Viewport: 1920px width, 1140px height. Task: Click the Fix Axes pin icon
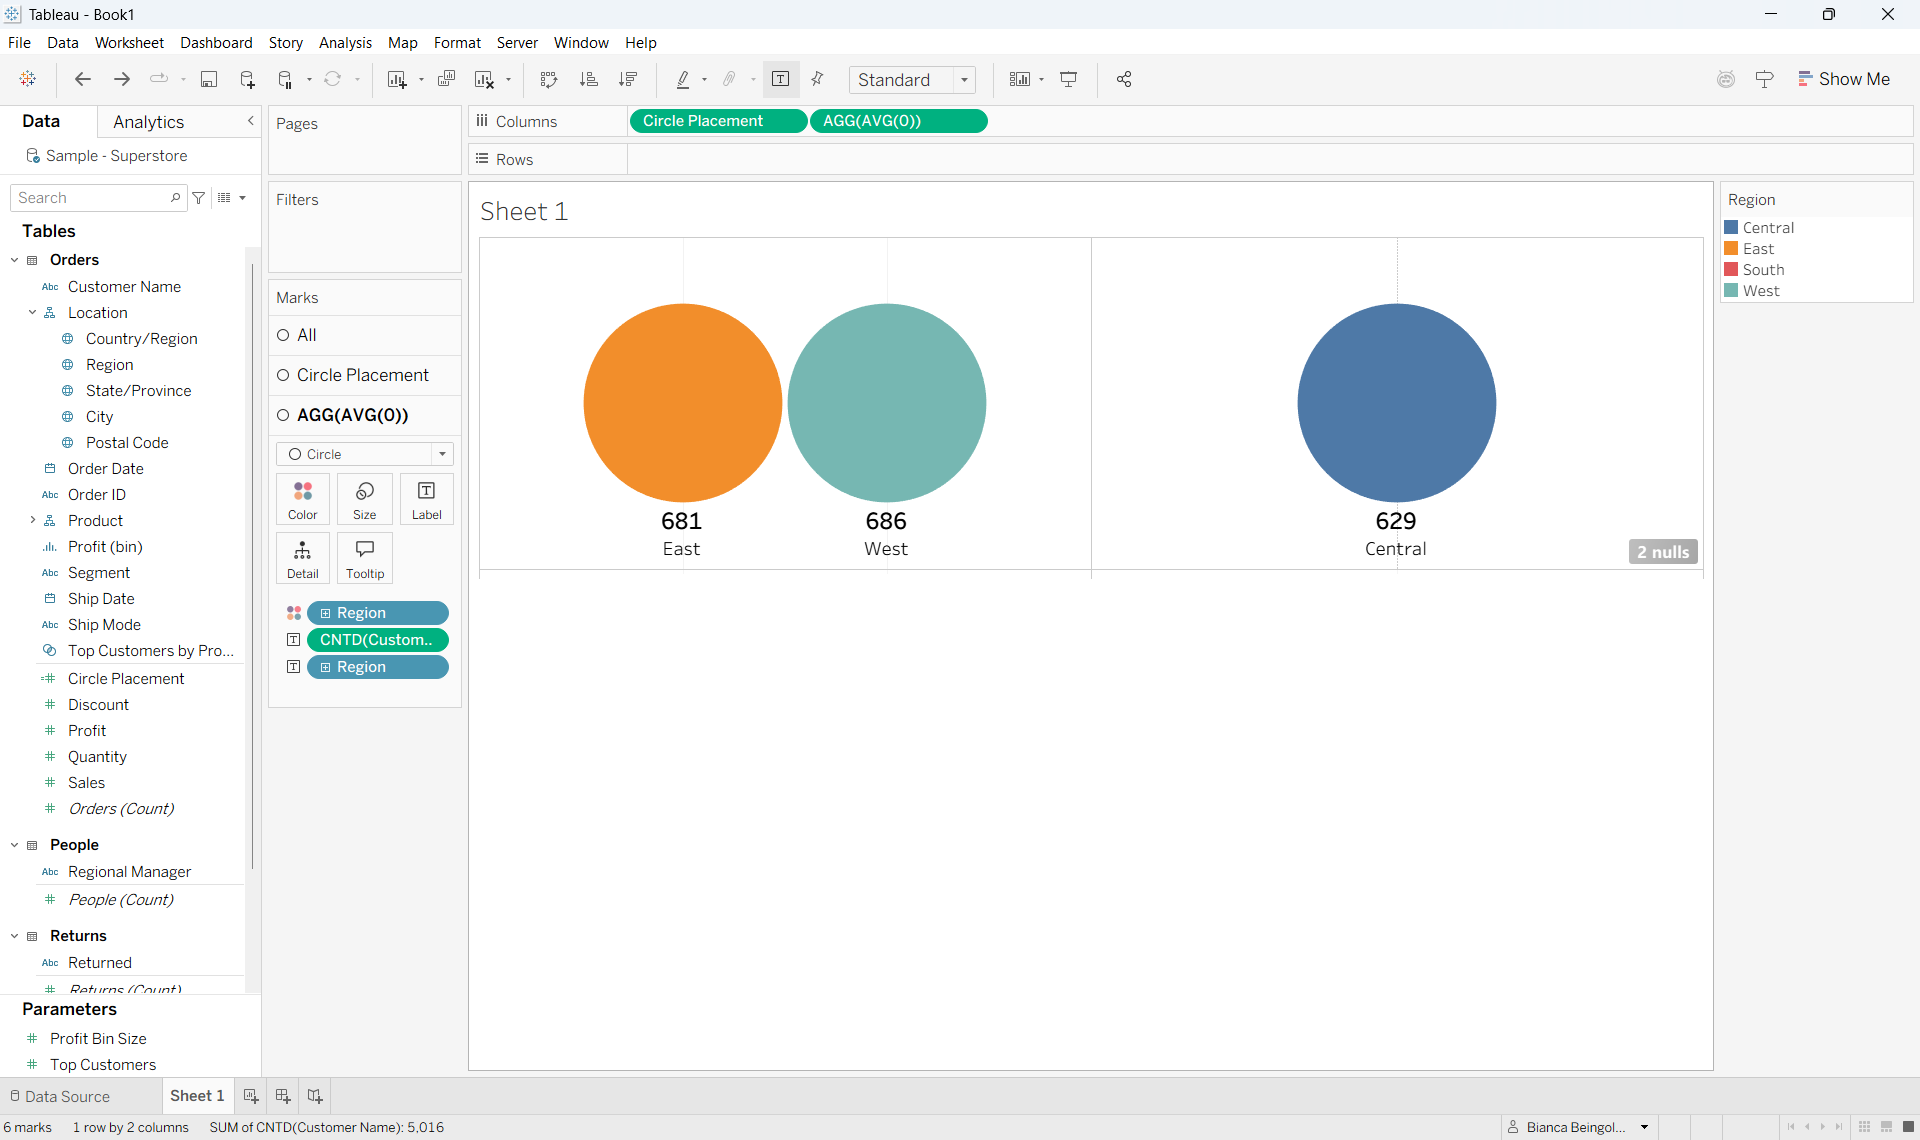818,79
